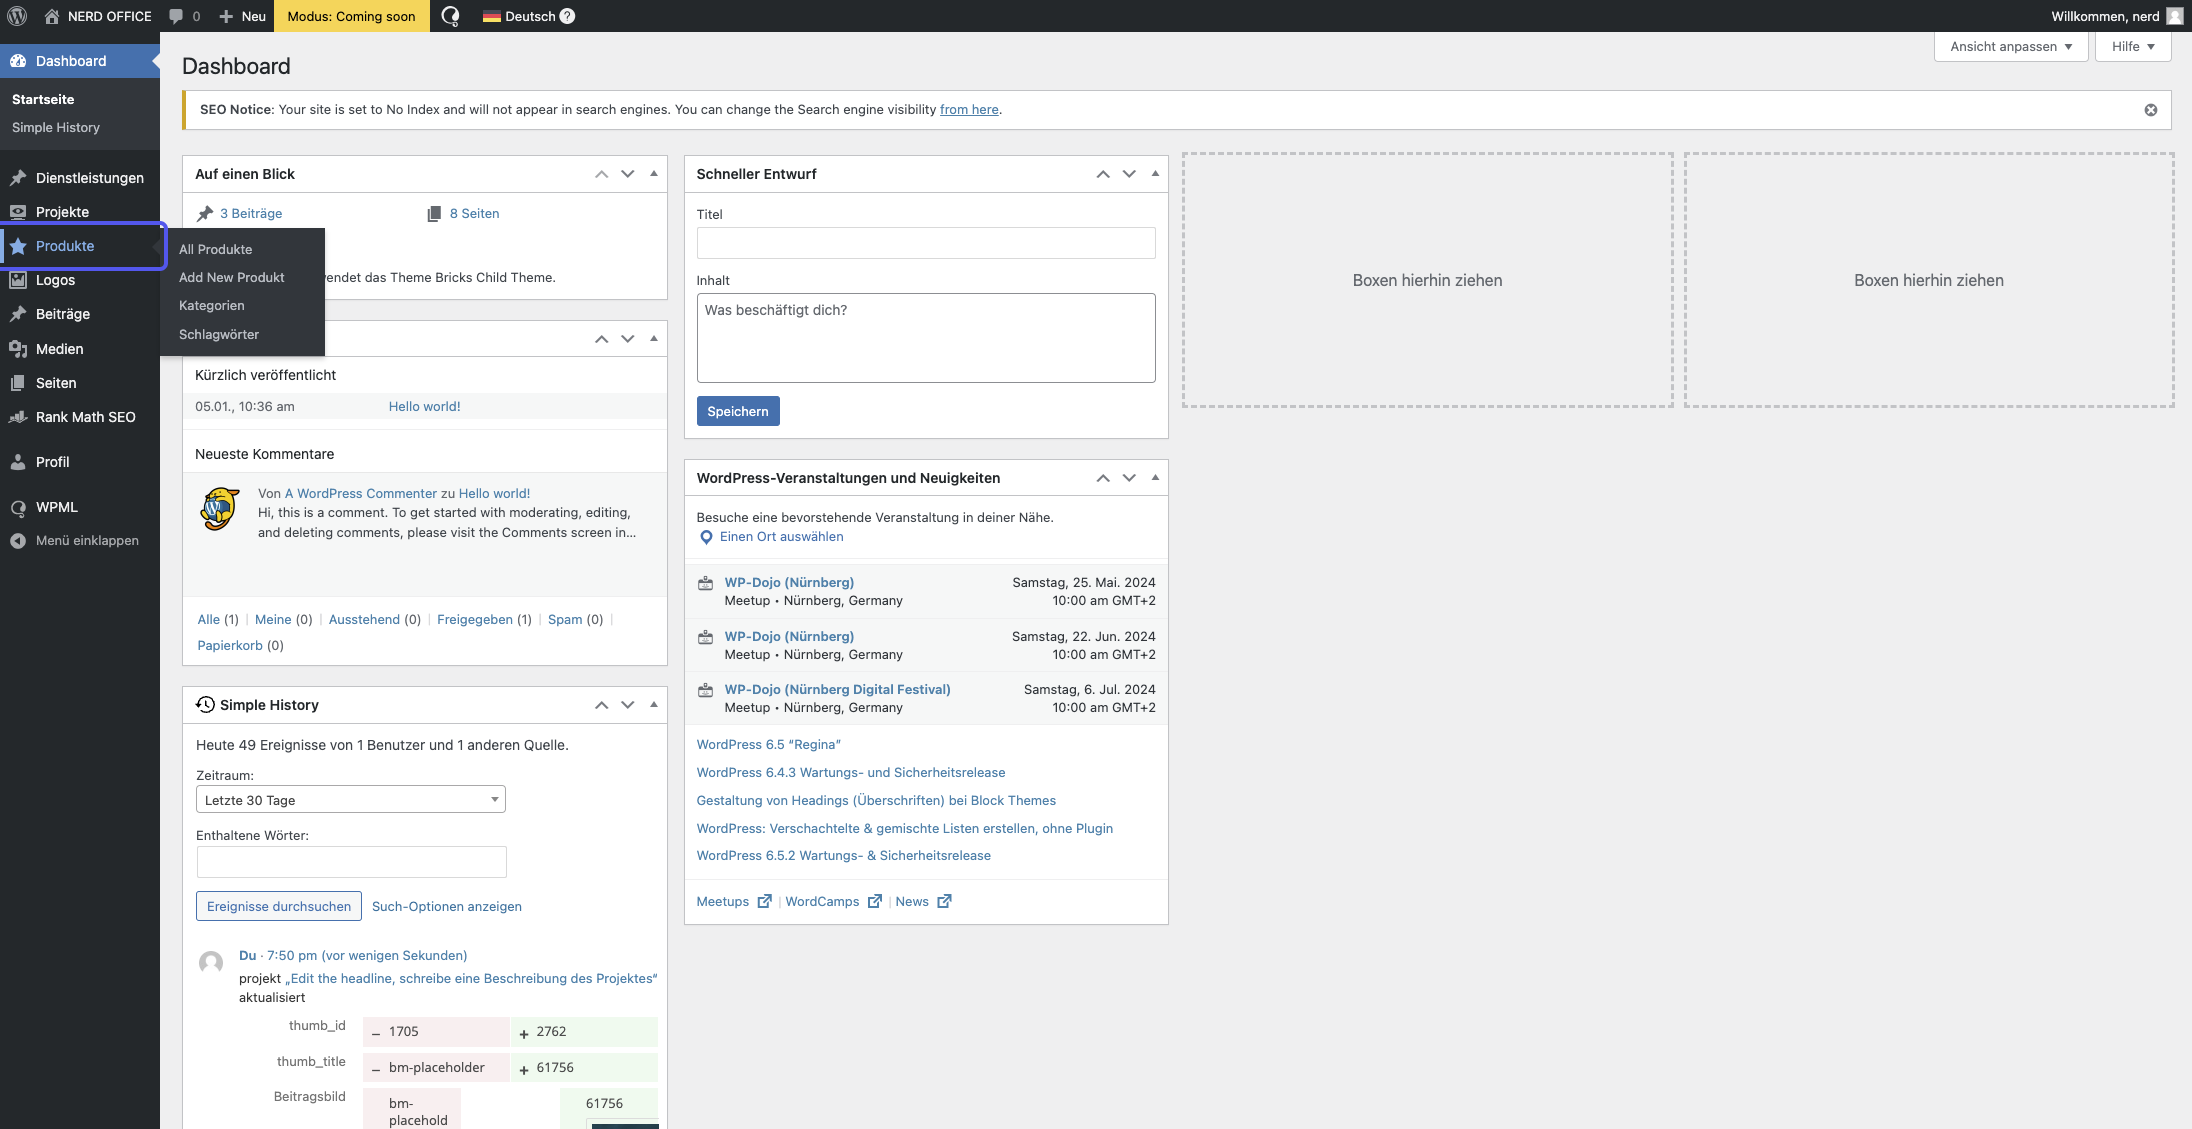Click the Produkte star icon
2192x1129 pixels.
tap(18, 246)
